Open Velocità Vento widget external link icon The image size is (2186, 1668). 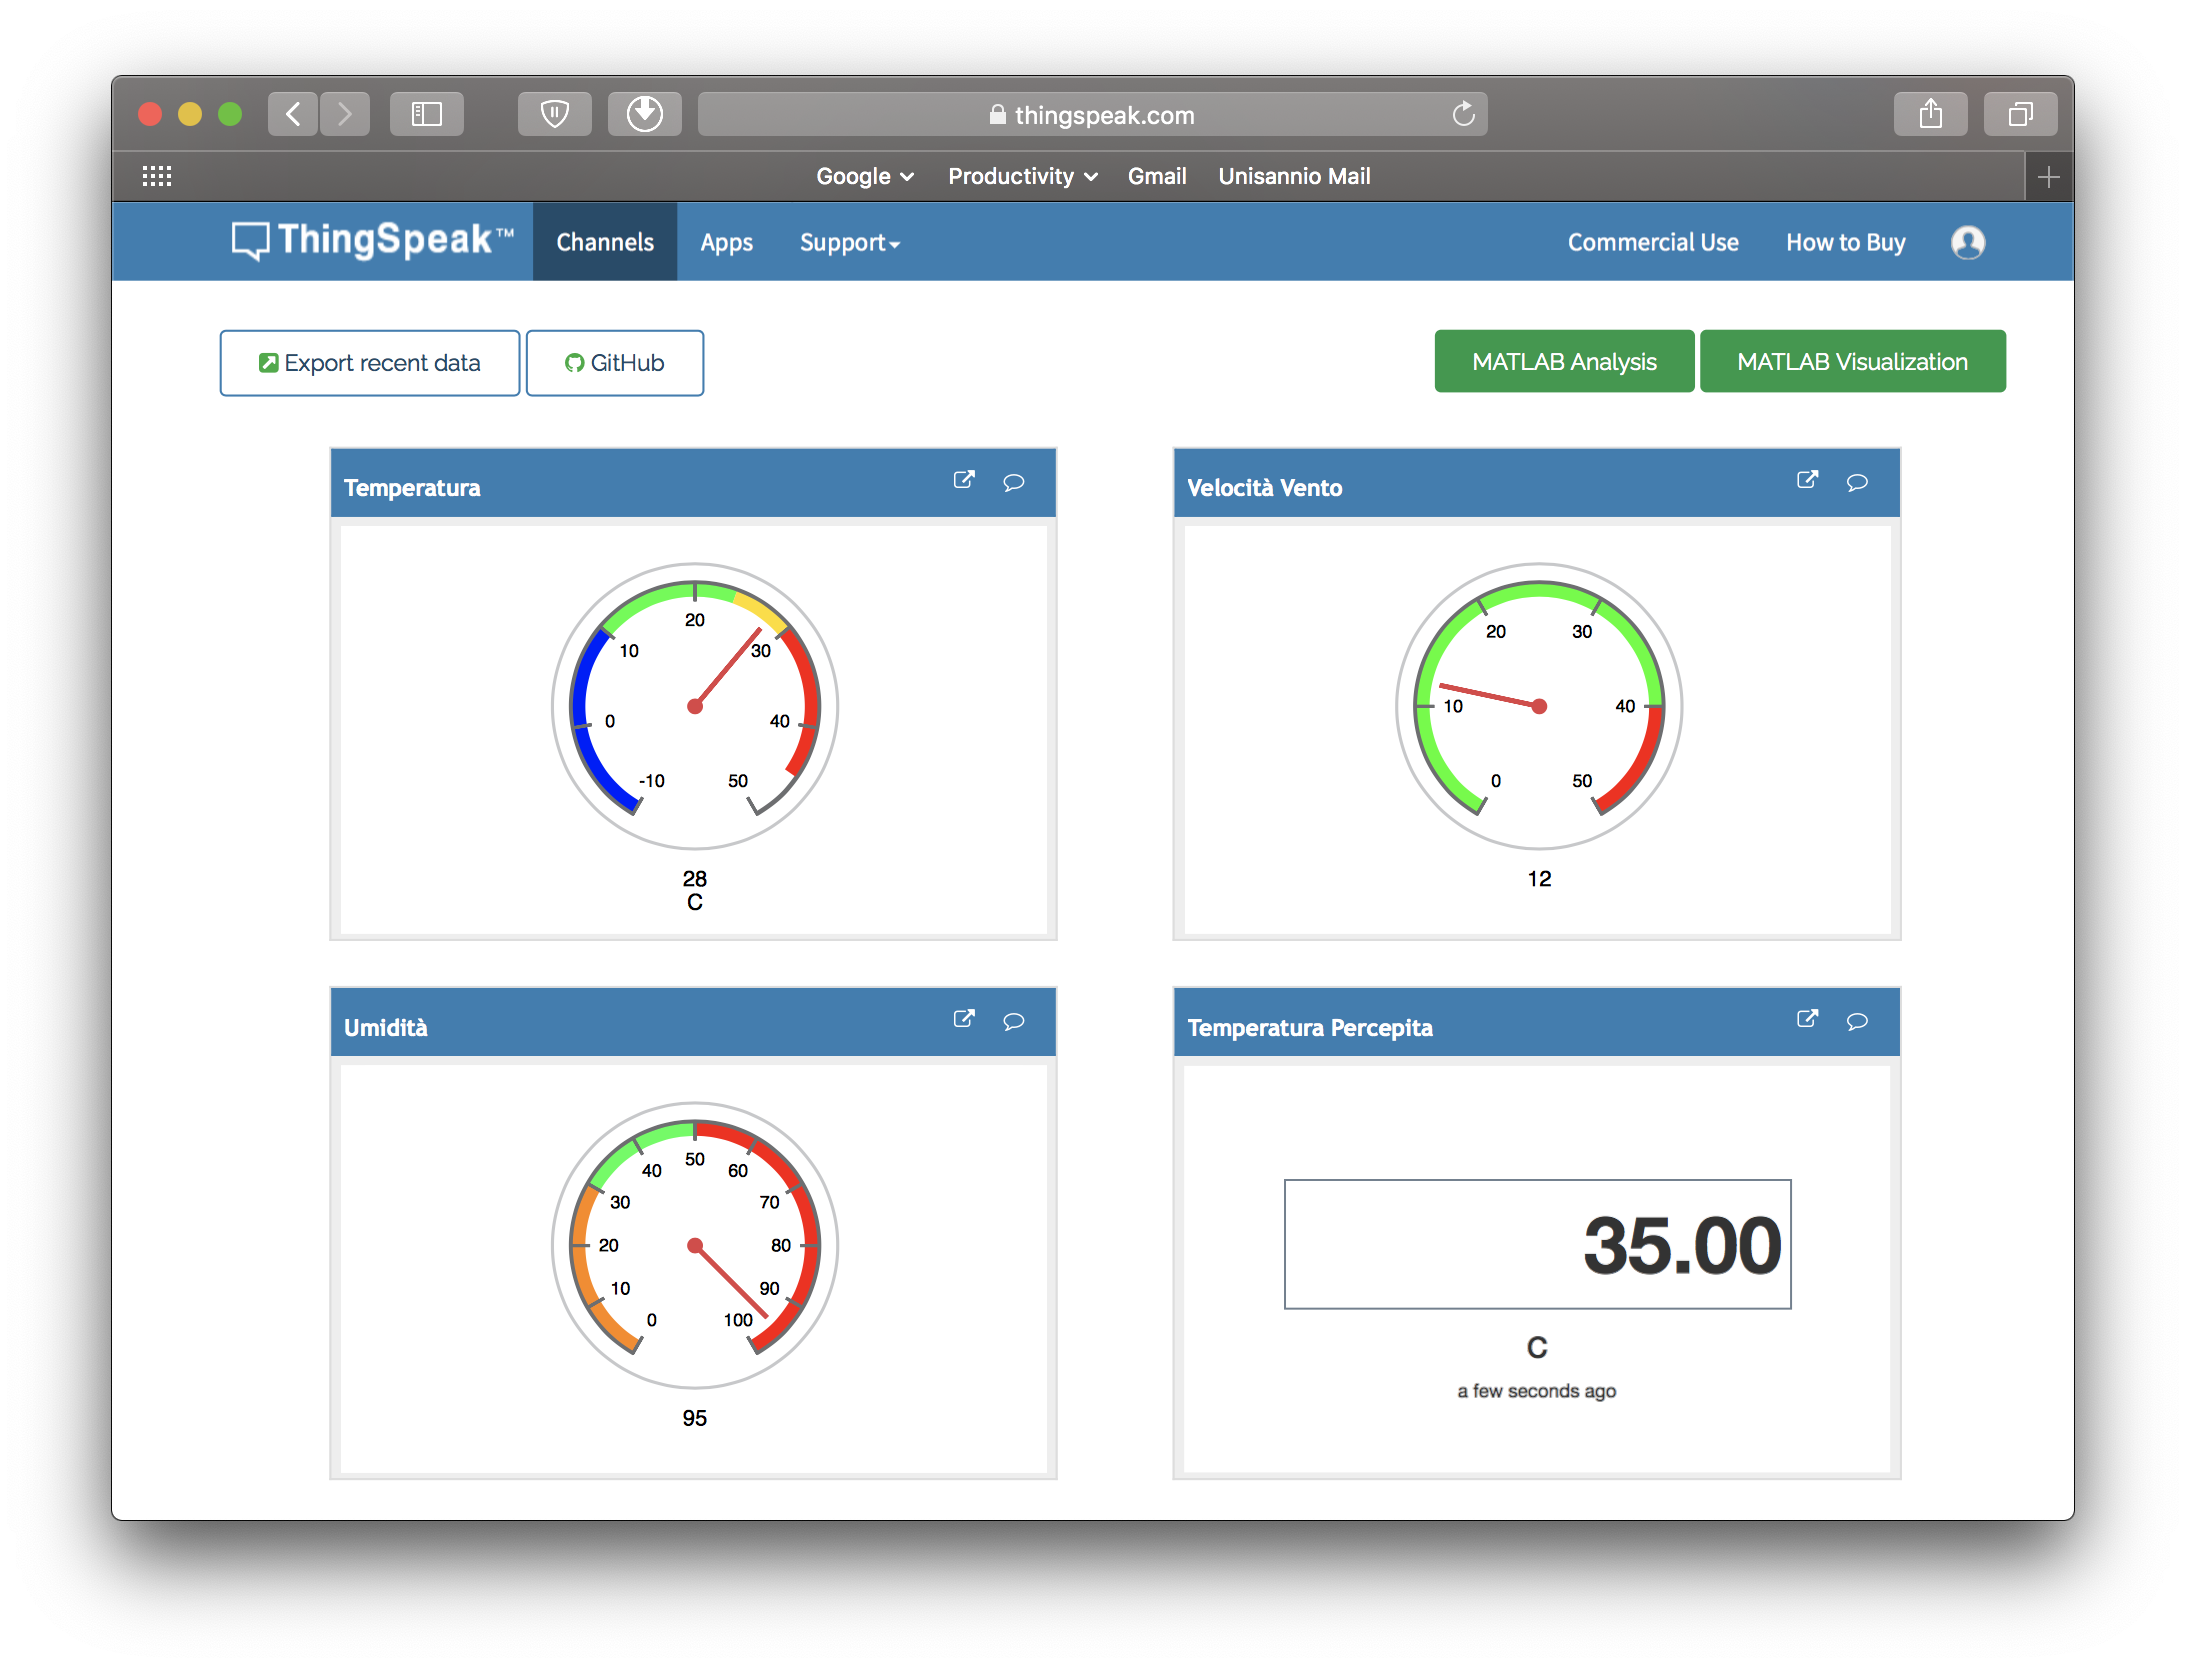pyautogui.click(x=1806, y=481)
